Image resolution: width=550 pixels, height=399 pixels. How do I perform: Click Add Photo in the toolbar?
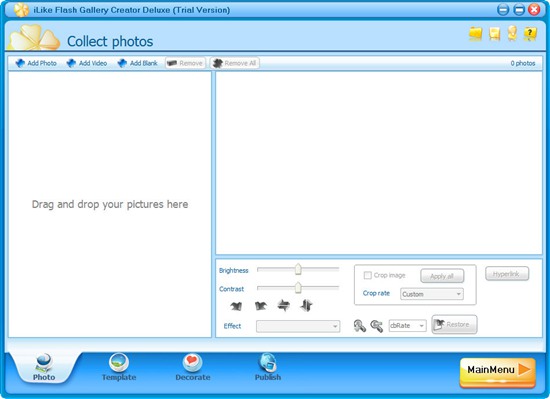point(36,63)
